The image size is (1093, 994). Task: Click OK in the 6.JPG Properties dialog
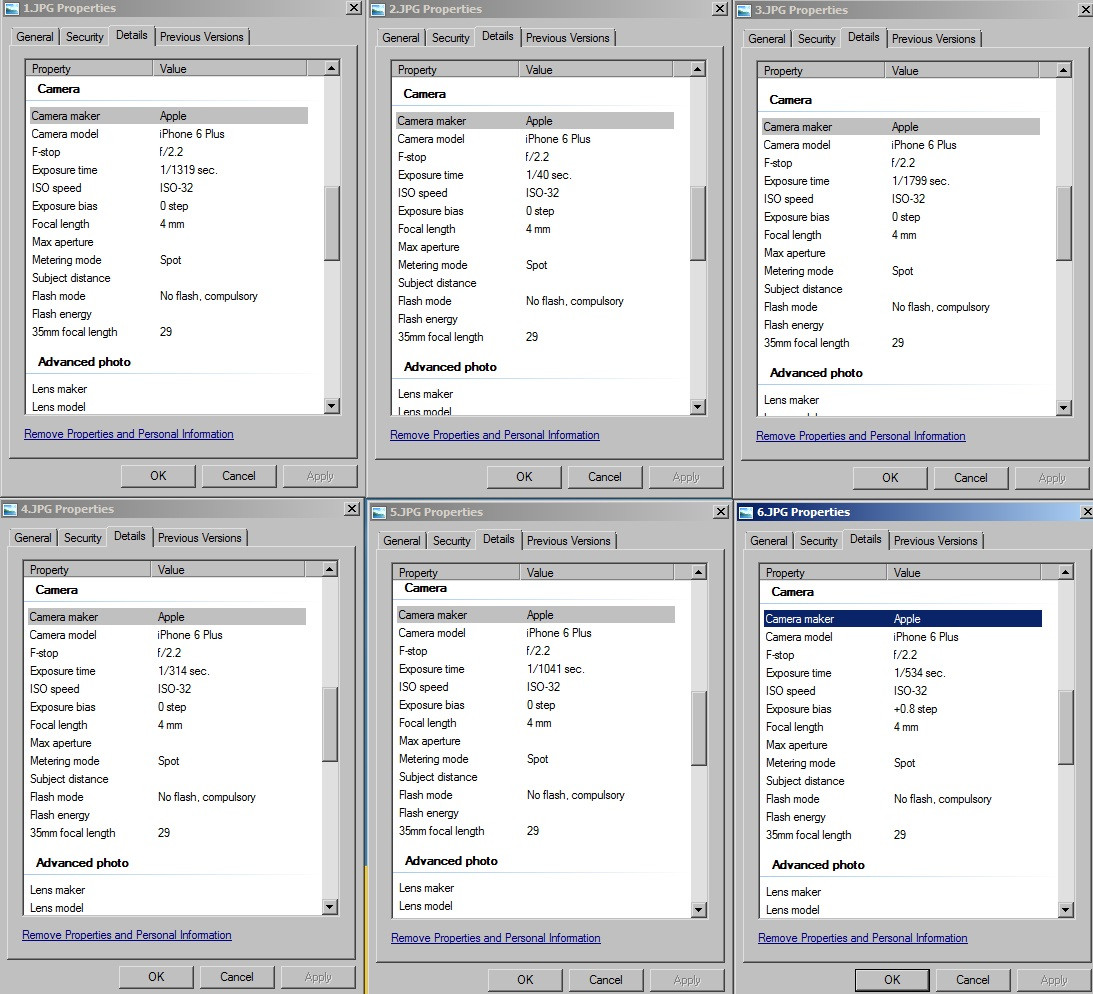click(x=892, y=980)
